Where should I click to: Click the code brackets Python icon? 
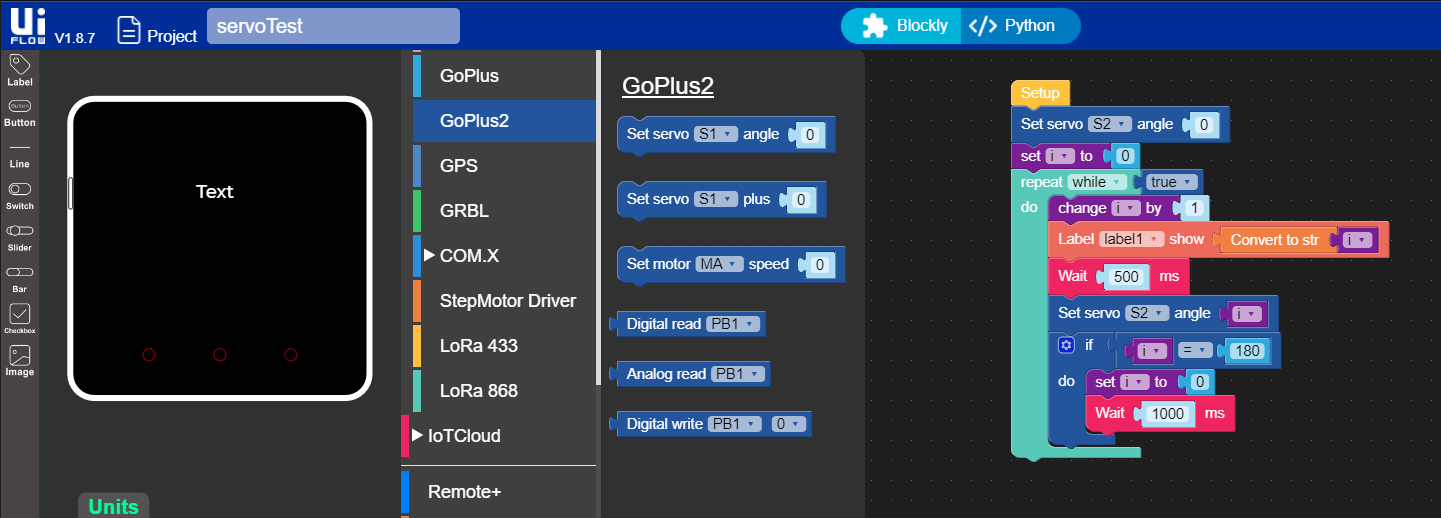(983, 26)
